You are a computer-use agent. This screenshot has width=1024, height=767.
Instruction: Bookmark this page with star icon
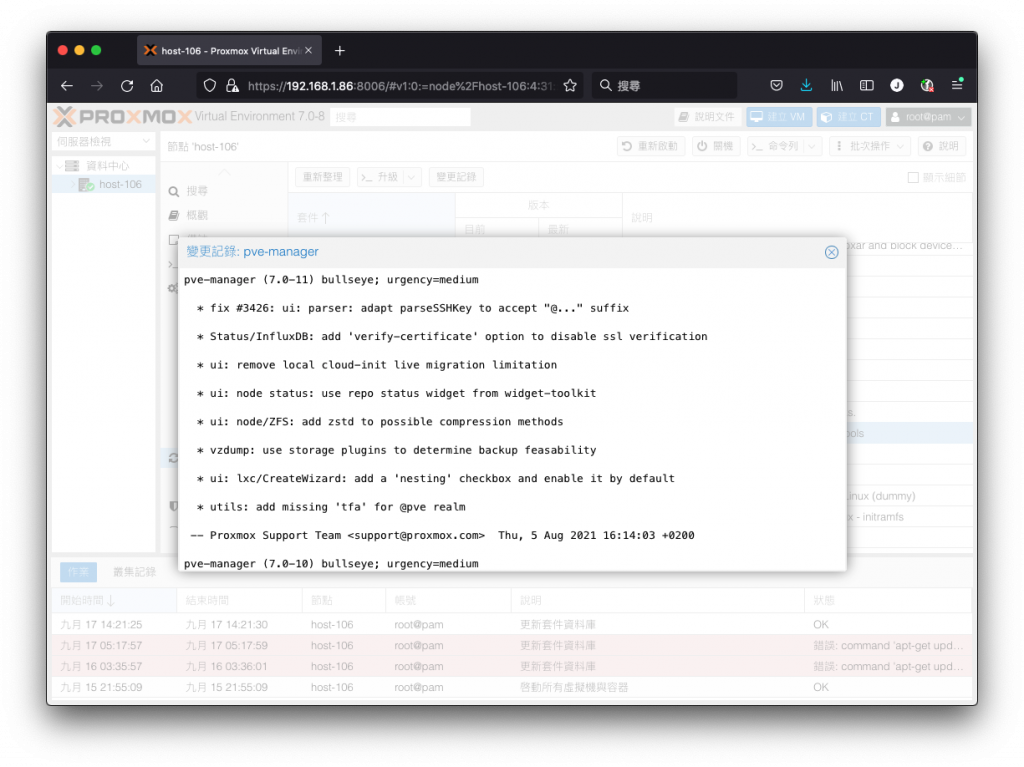tap(570, 86)
